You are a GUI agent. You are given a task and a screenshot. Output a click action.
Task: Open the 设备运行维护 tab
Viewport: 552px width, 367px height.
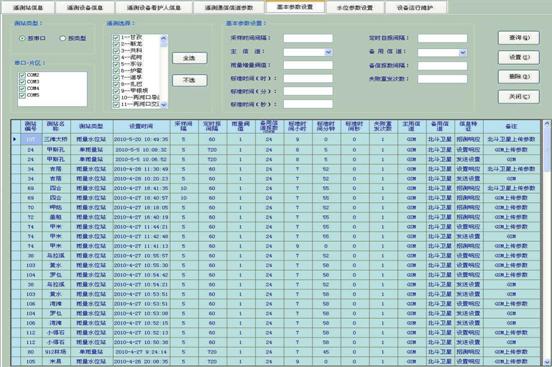click(415, 7)
